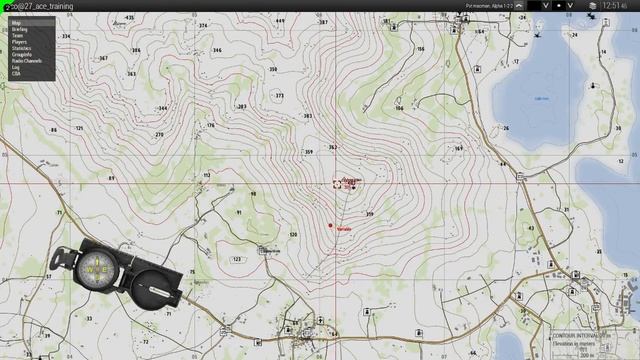Screen dimensions: 640x360
Task: Toggle map textures with the layers icon
Action: (x=593, y=6)
